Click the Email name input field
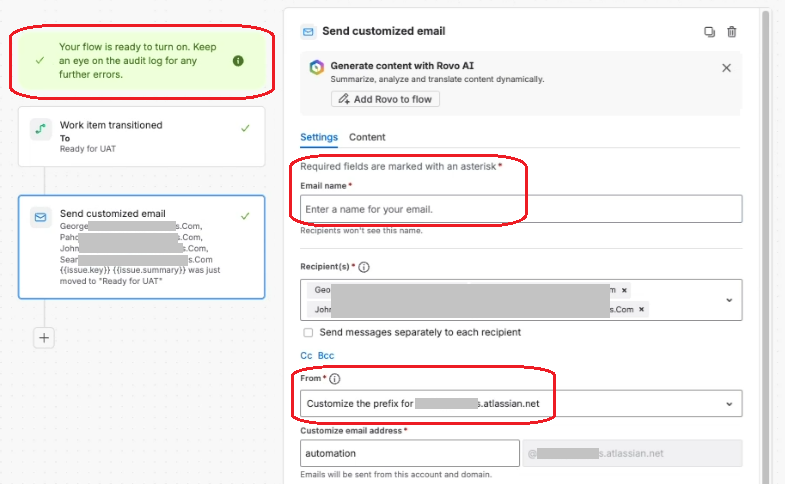 tap(521, 209)
